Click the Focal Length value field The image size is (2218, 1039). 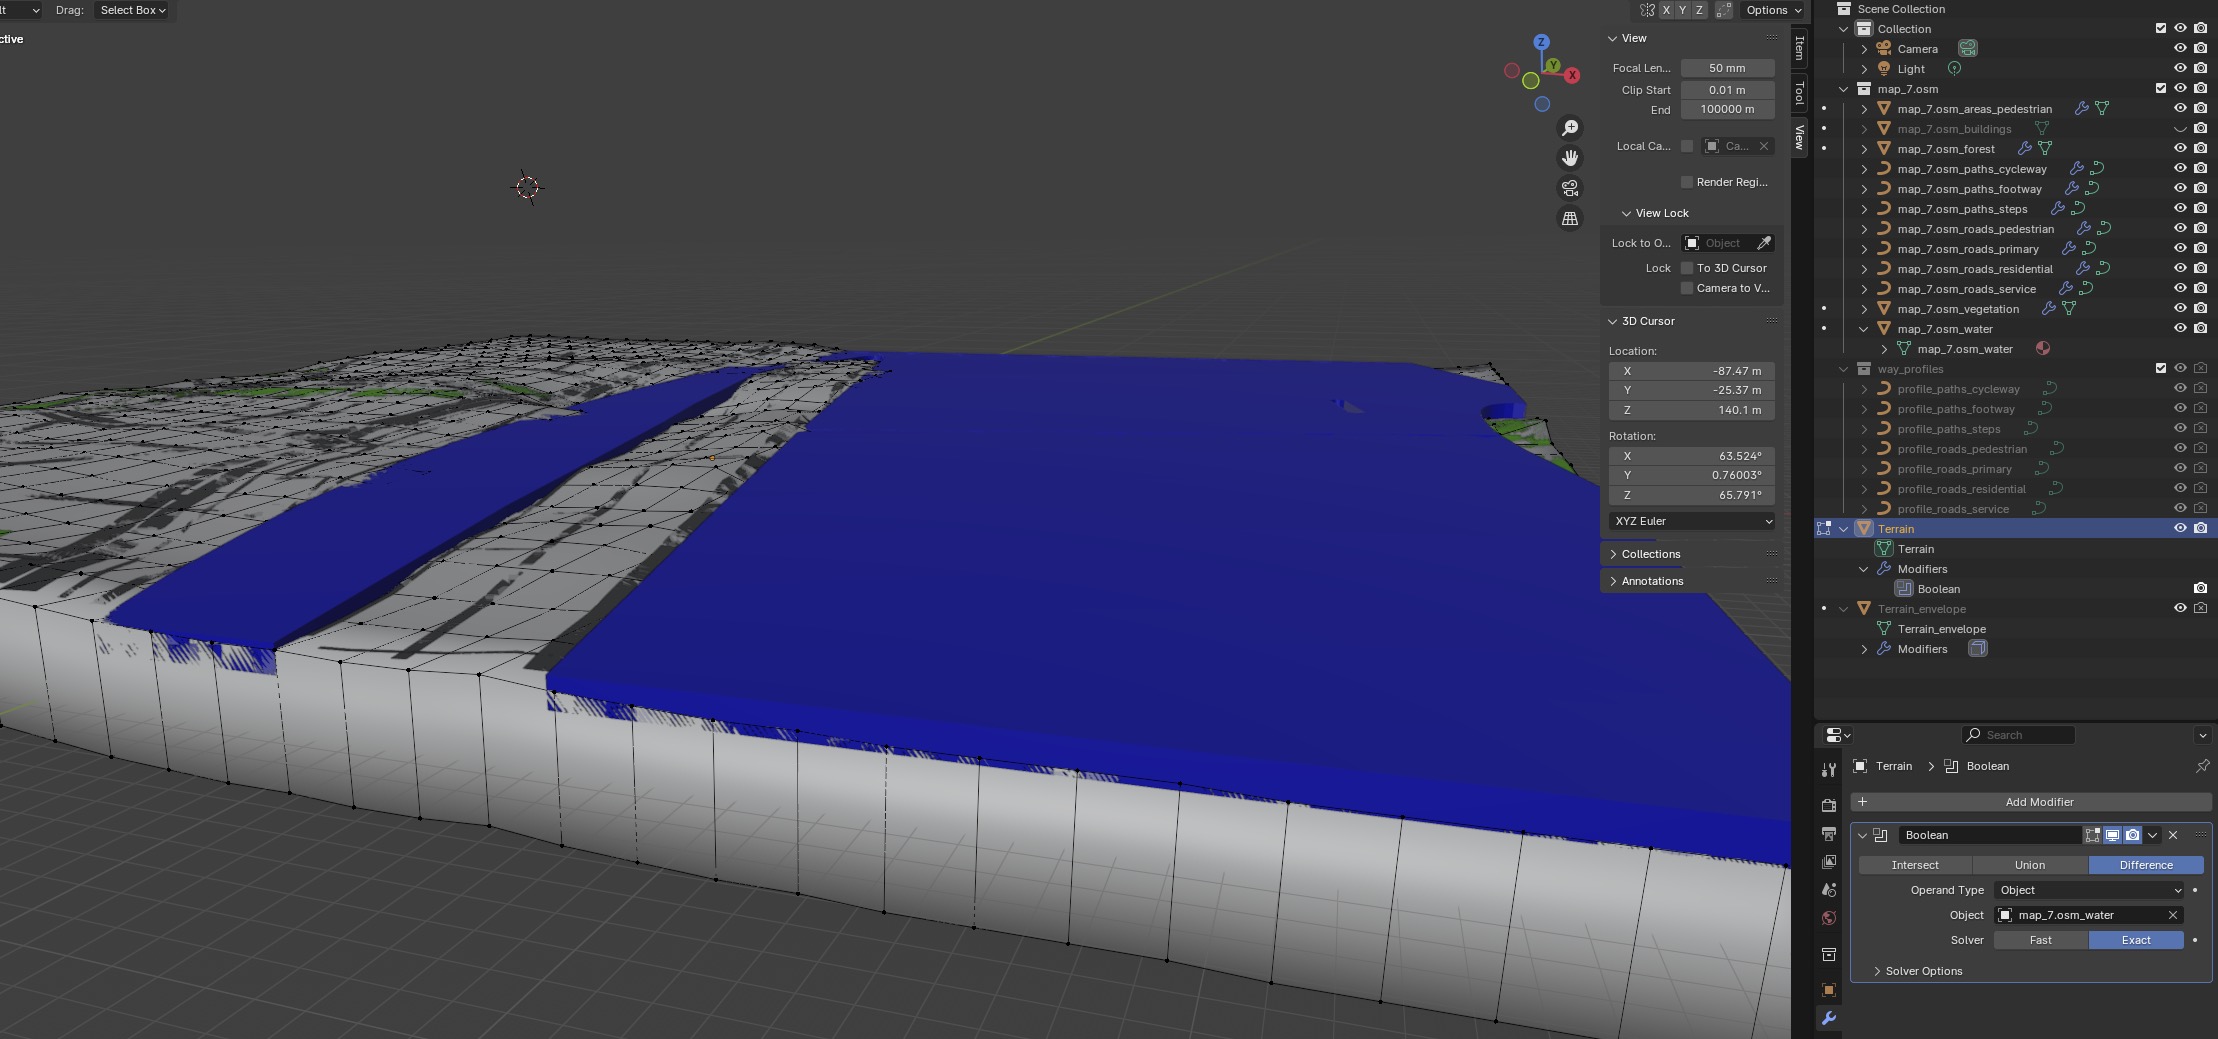[1727, 68]
